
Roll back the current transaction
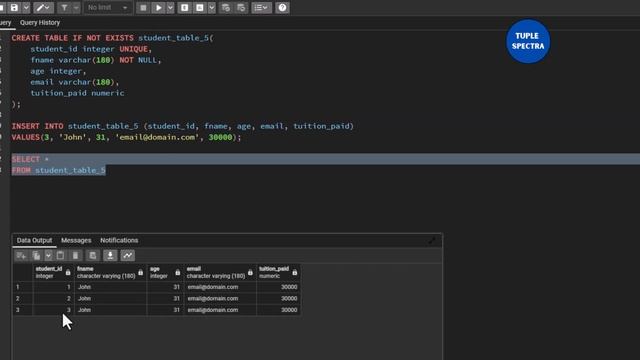[x=241, y=7]
